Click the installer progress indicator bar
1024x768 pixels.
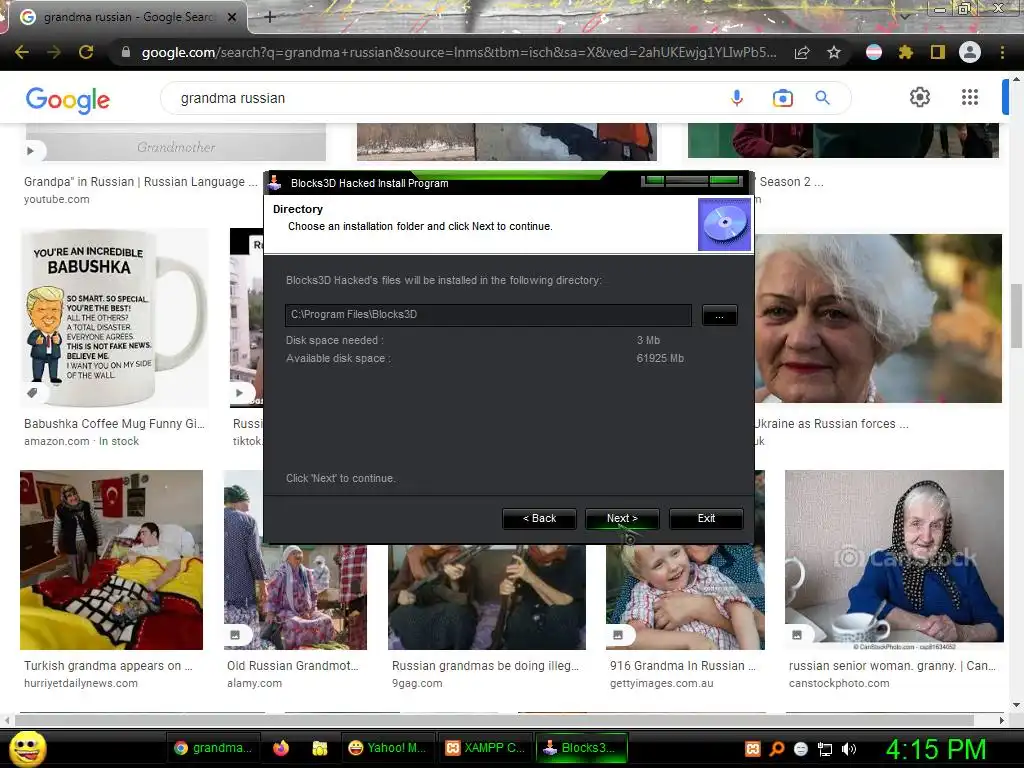(x=692, y=181)
